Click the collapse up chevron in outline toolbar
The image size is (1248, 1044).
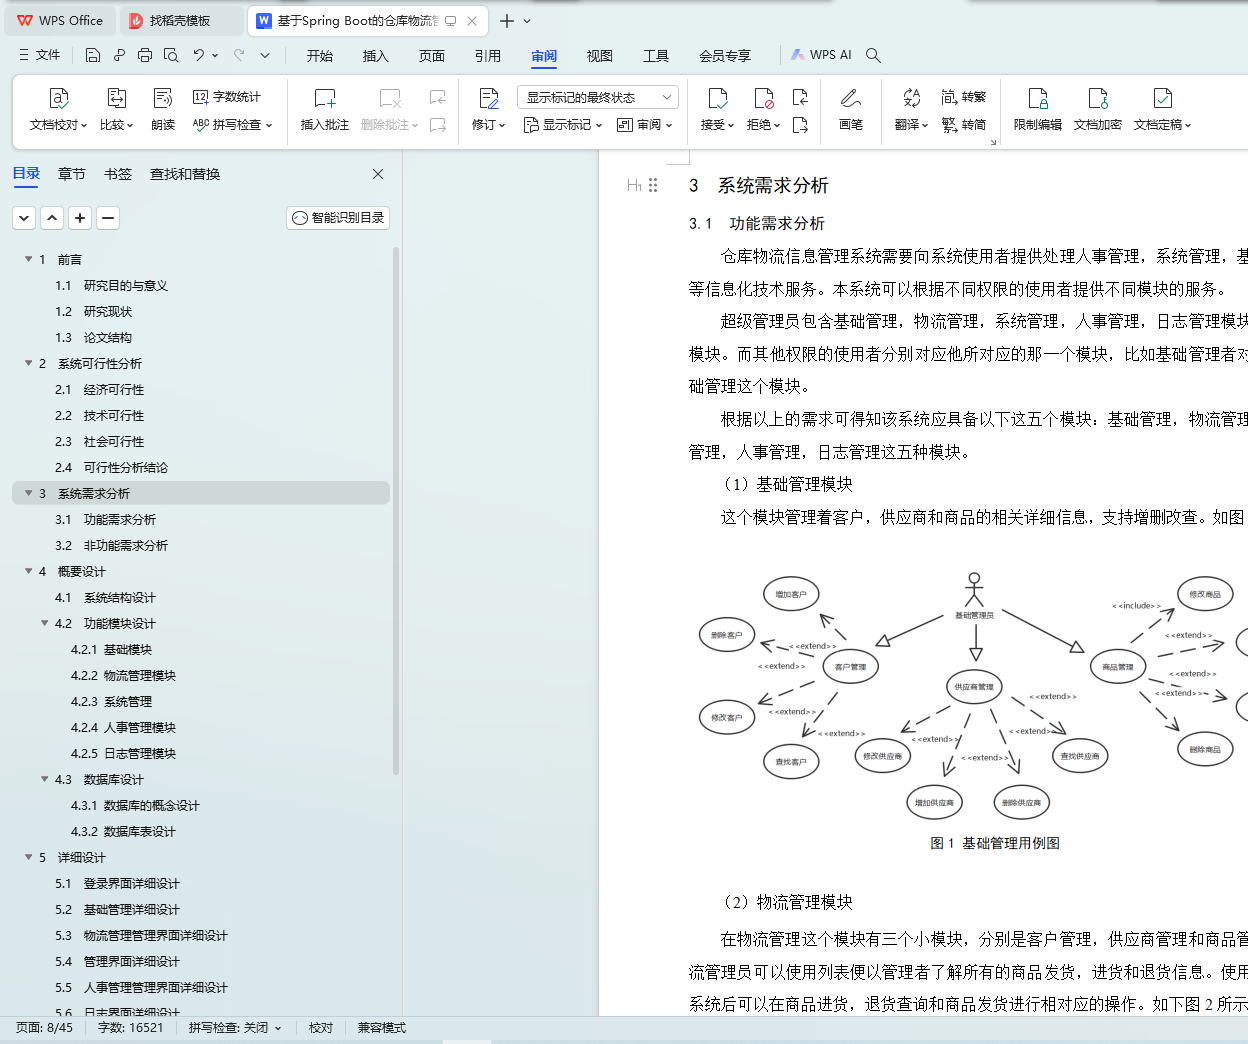tap(52, 218)
